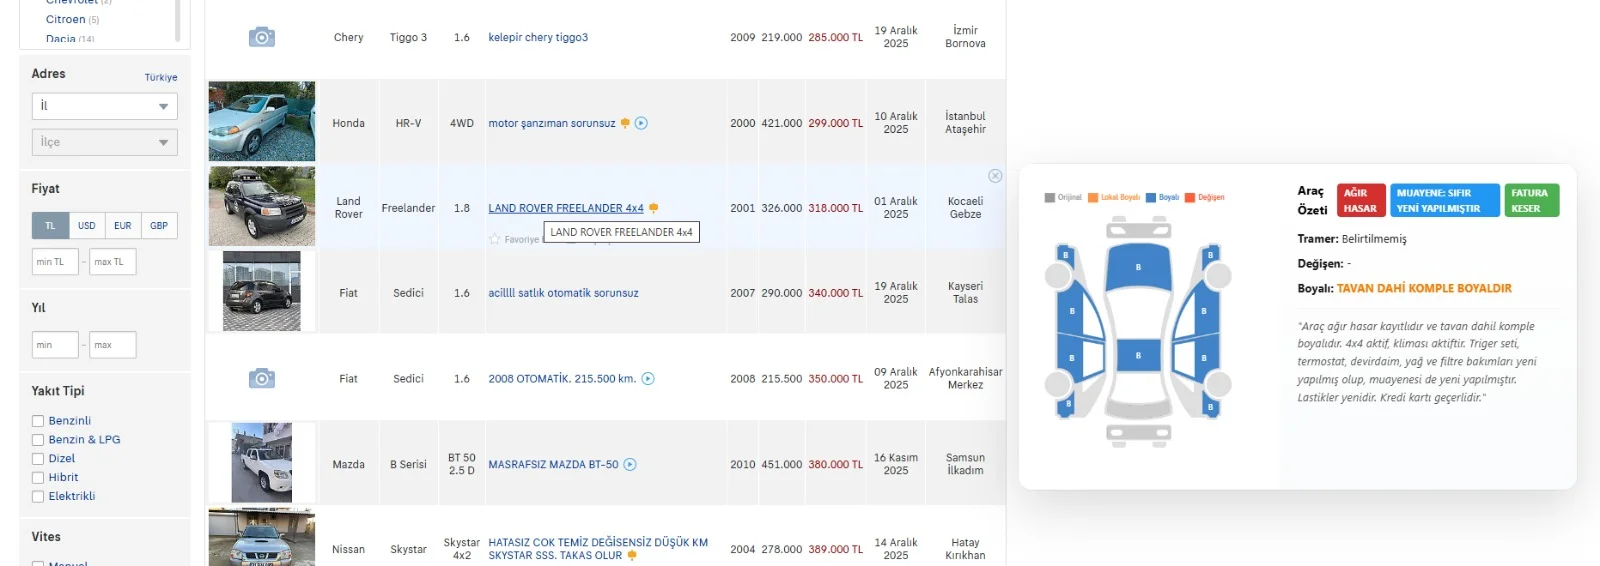Click the play icon next to Mazda BT-50 title
This screenshot has width=1600, height=566.
point(630,464)
